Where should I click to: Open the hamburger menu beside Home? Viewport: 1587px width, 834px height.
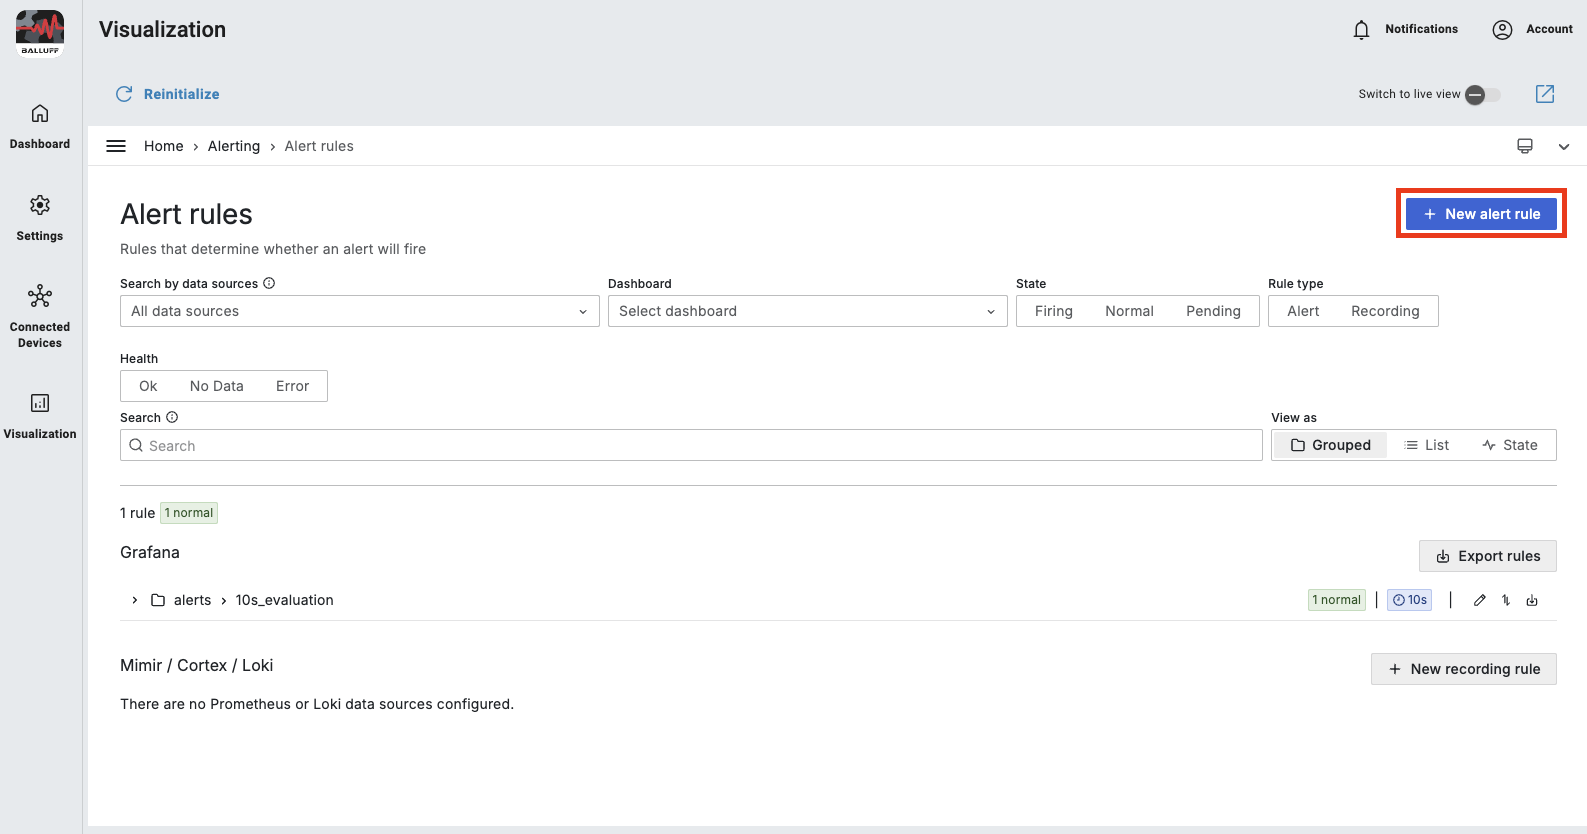(116, 146)
